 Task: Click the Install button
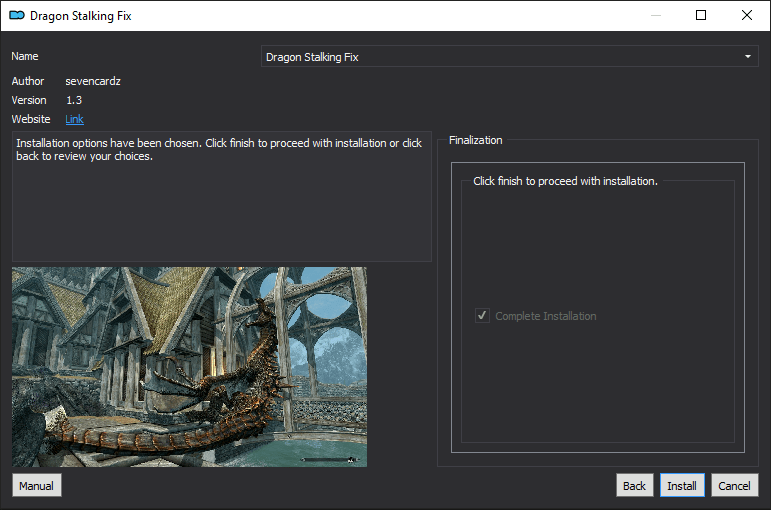tap(682, 485)
